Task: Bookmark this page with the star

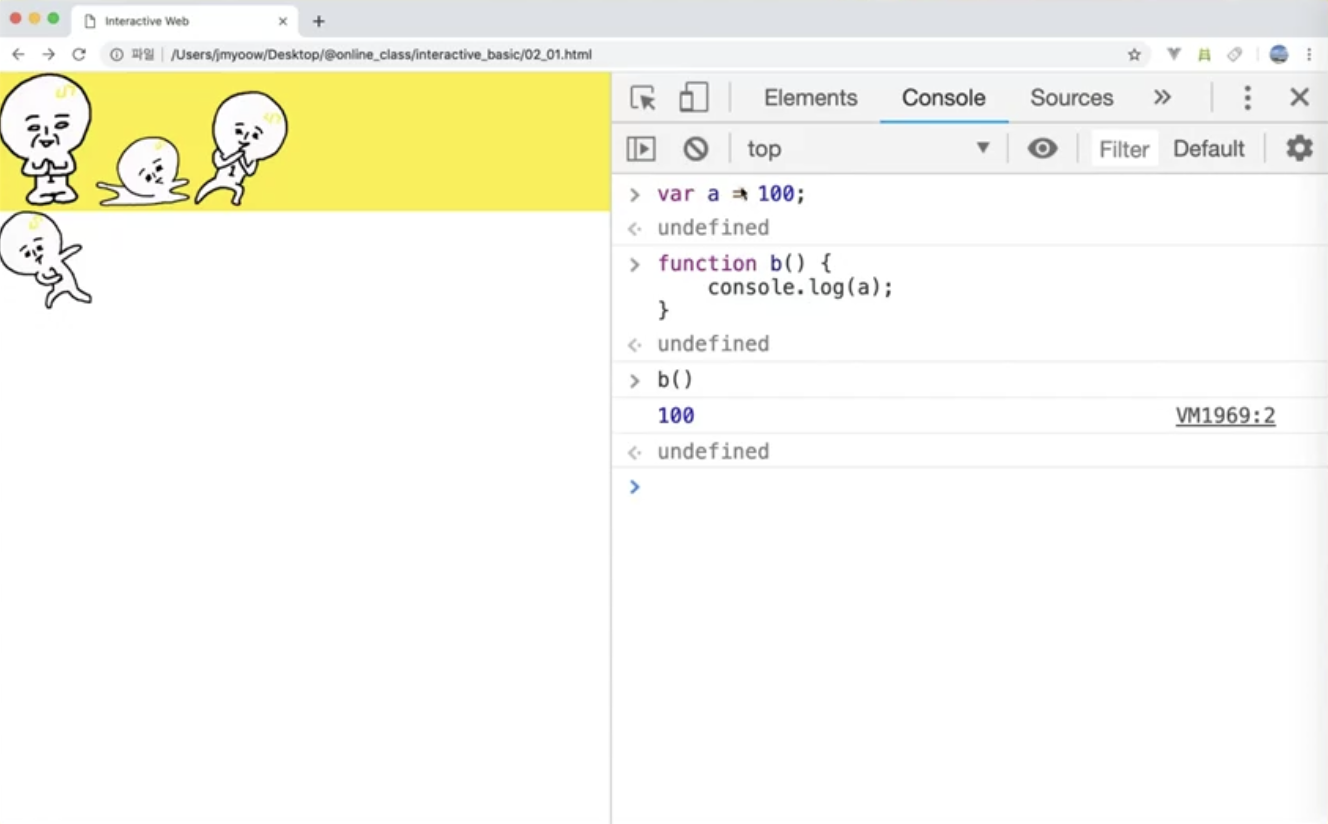Action: [x=1134, y=54]
